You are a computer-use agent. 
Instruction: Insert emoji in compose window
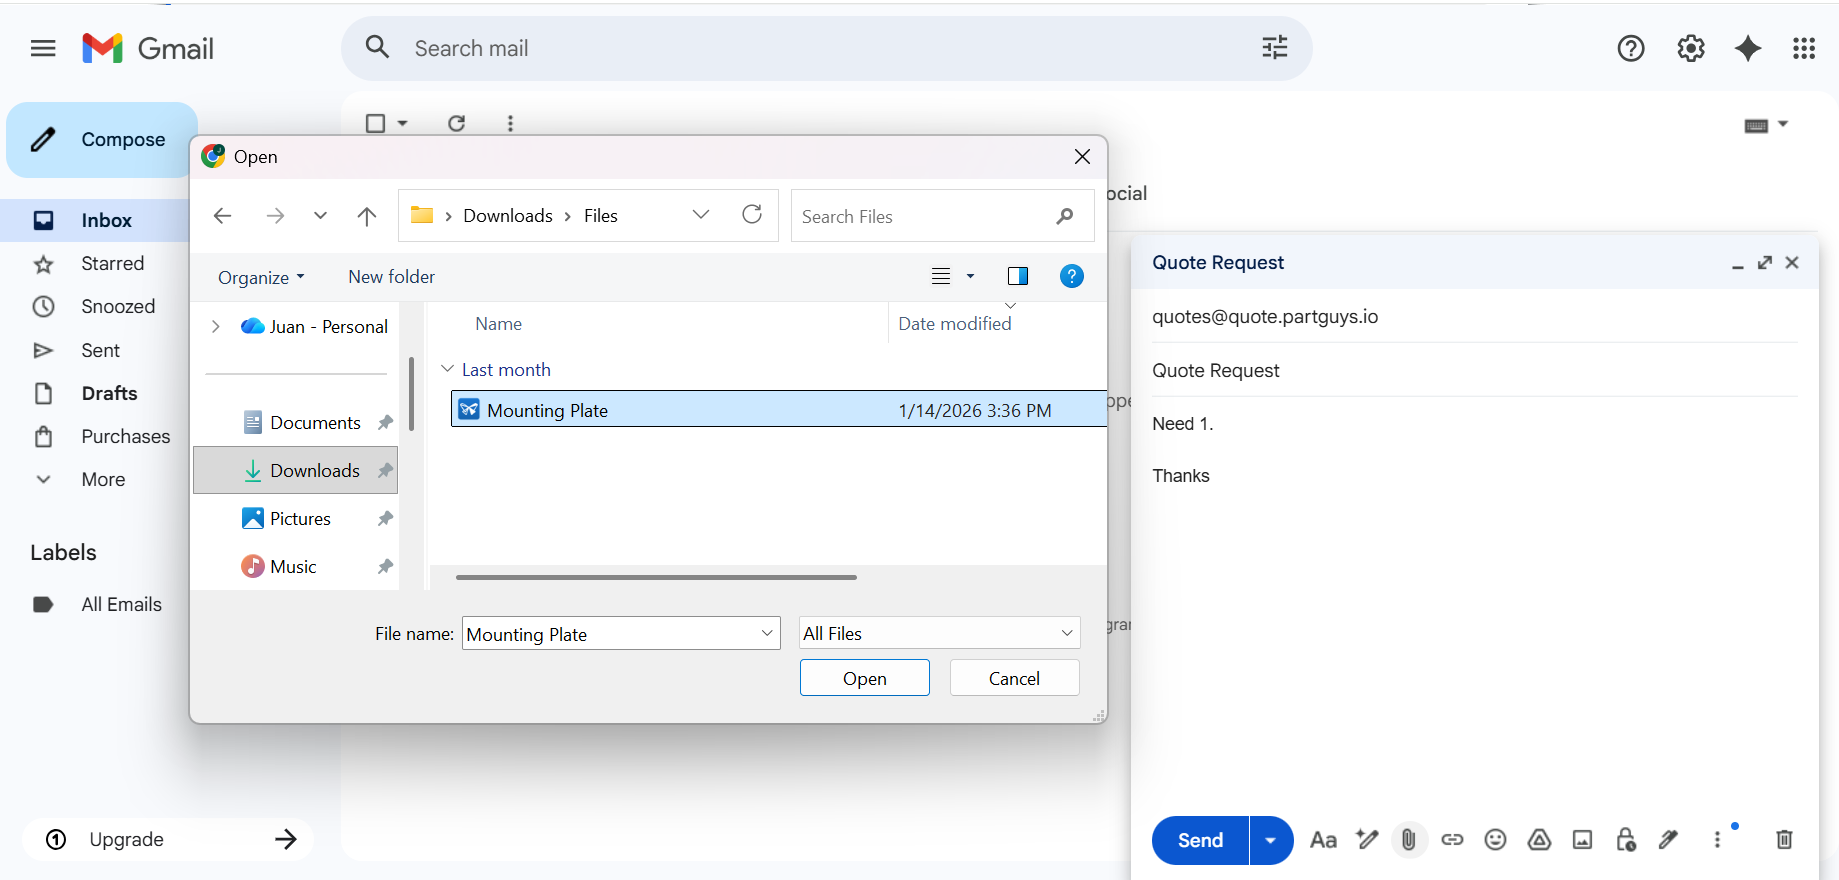[x=1495, y=840]
